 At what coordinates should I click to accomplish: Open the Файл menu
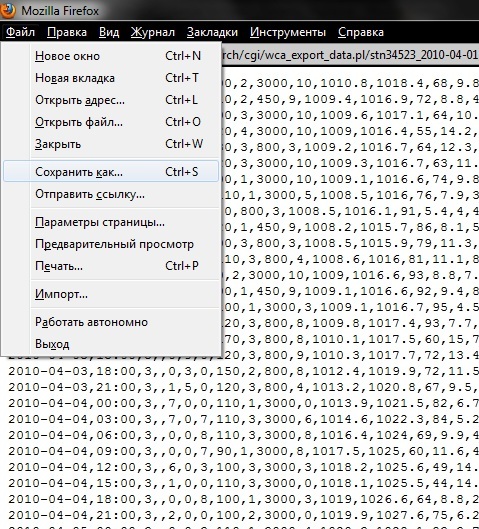20,32
